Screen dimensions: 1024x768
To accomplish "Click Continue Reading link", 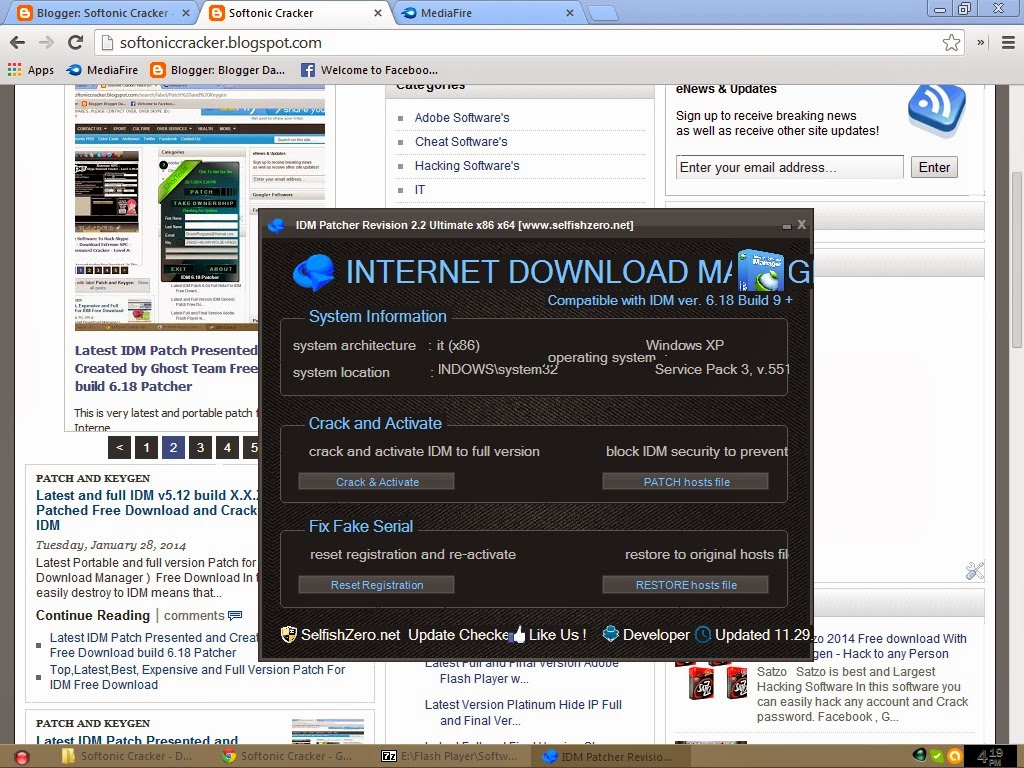I will click(93, 615).
